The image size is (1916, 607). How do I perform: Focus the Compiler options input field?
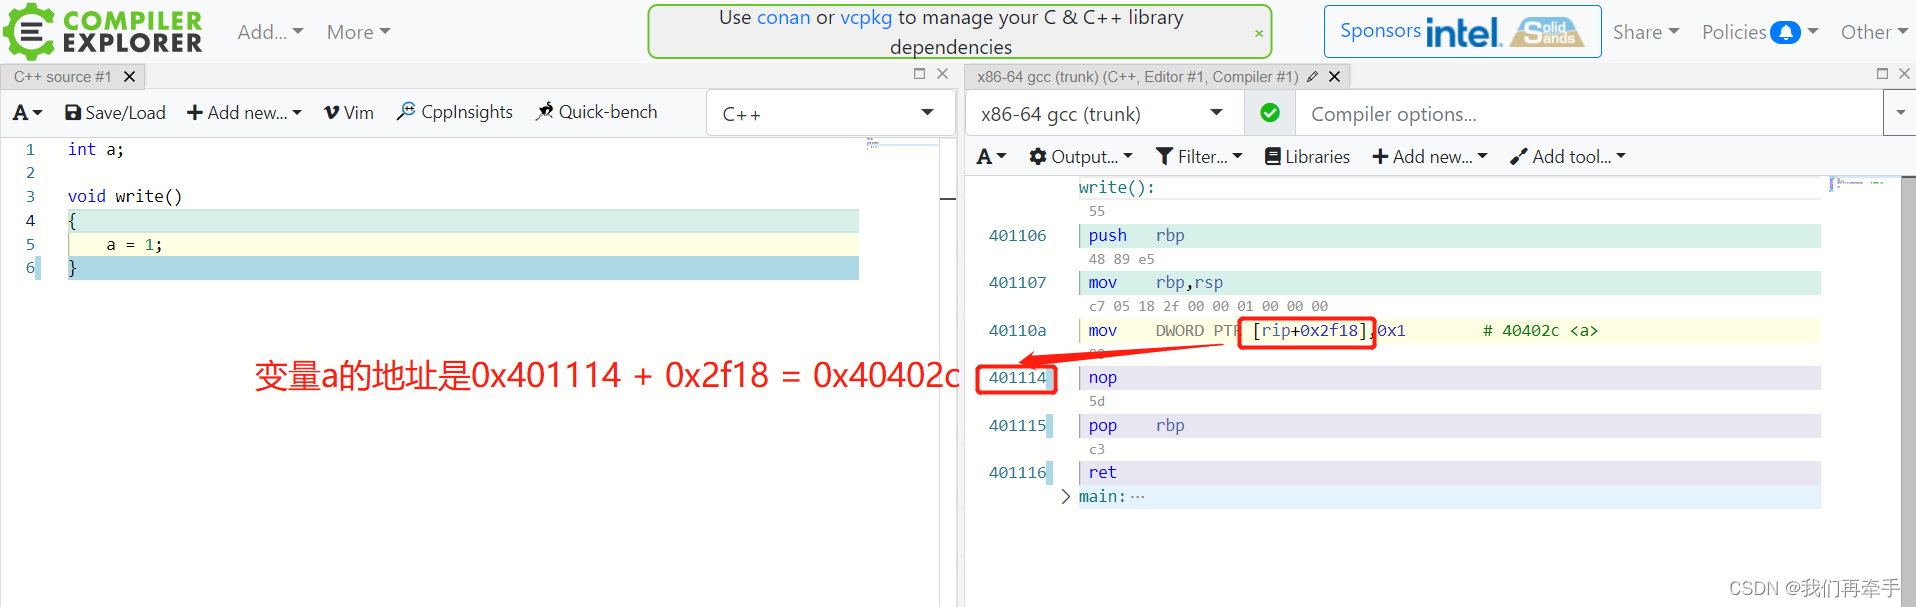(x=1588, y=113)
